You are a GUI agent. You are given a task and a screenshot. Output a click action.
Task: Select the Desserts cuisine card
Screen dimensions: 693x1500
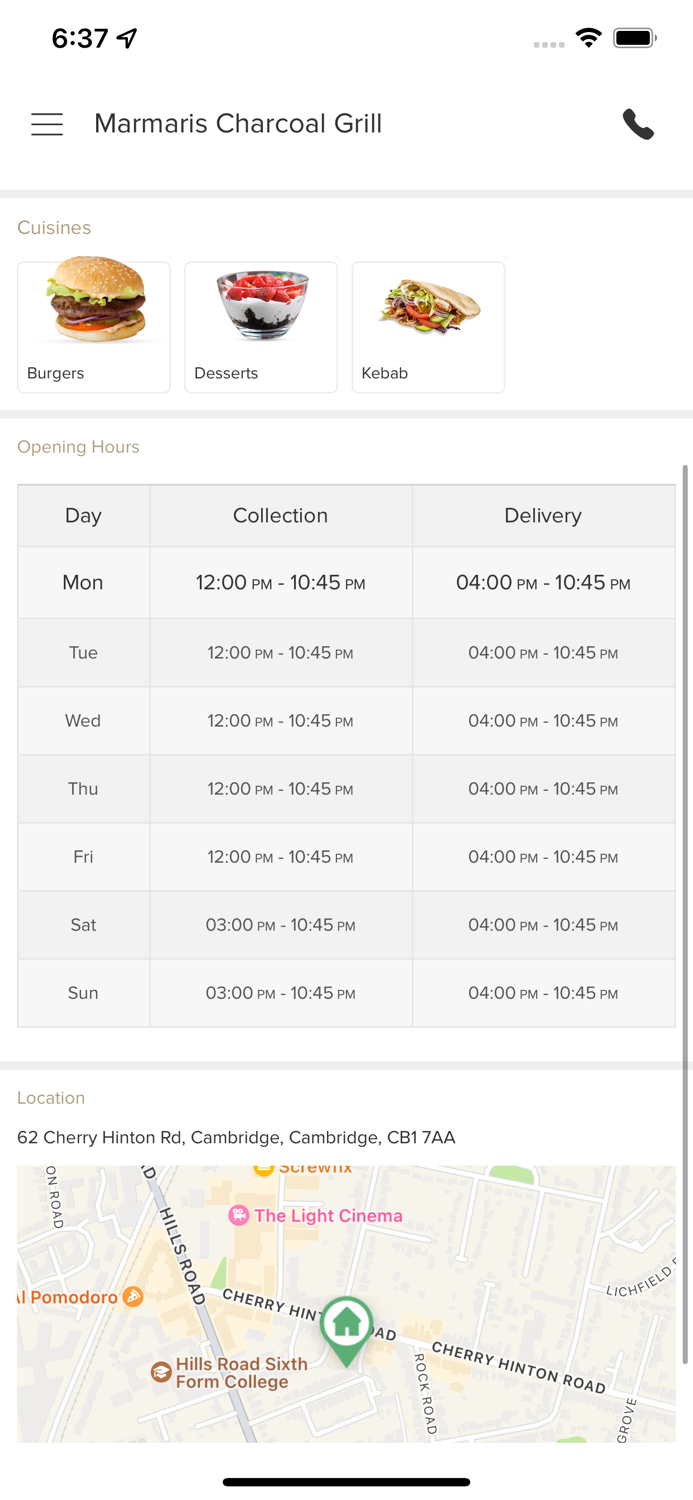261,327
